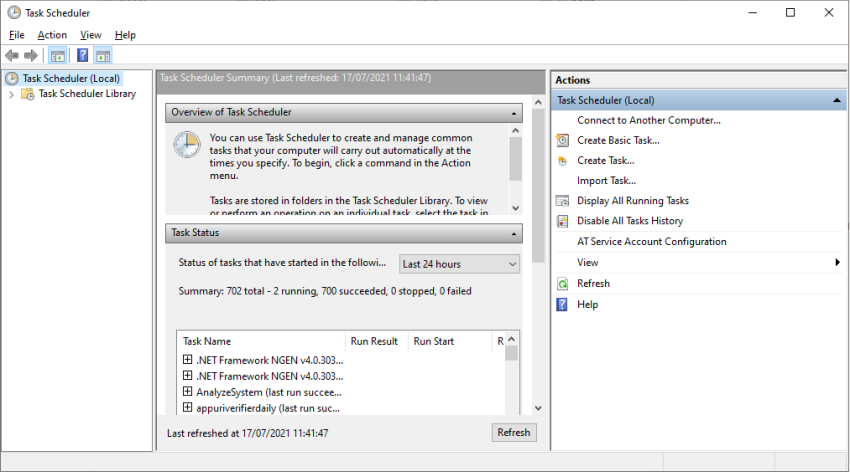Click the Refresh button at bottom of summary
850x472 pixels.
pyautogui.click(x=514, y=432)
